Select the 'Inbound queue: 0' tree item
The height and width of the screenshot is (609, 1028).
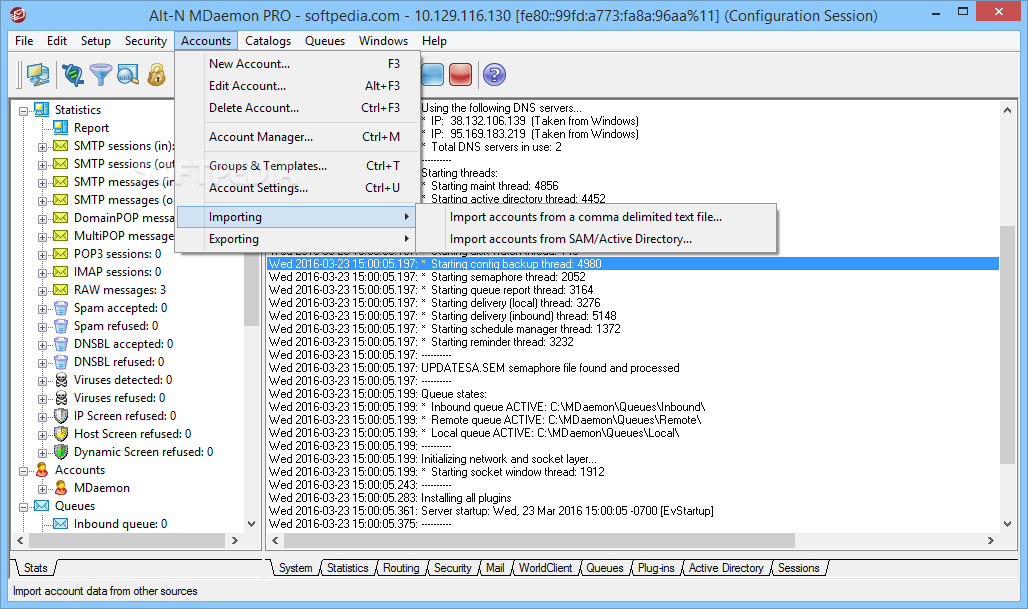pyautogui.click(x=120, y=523)
